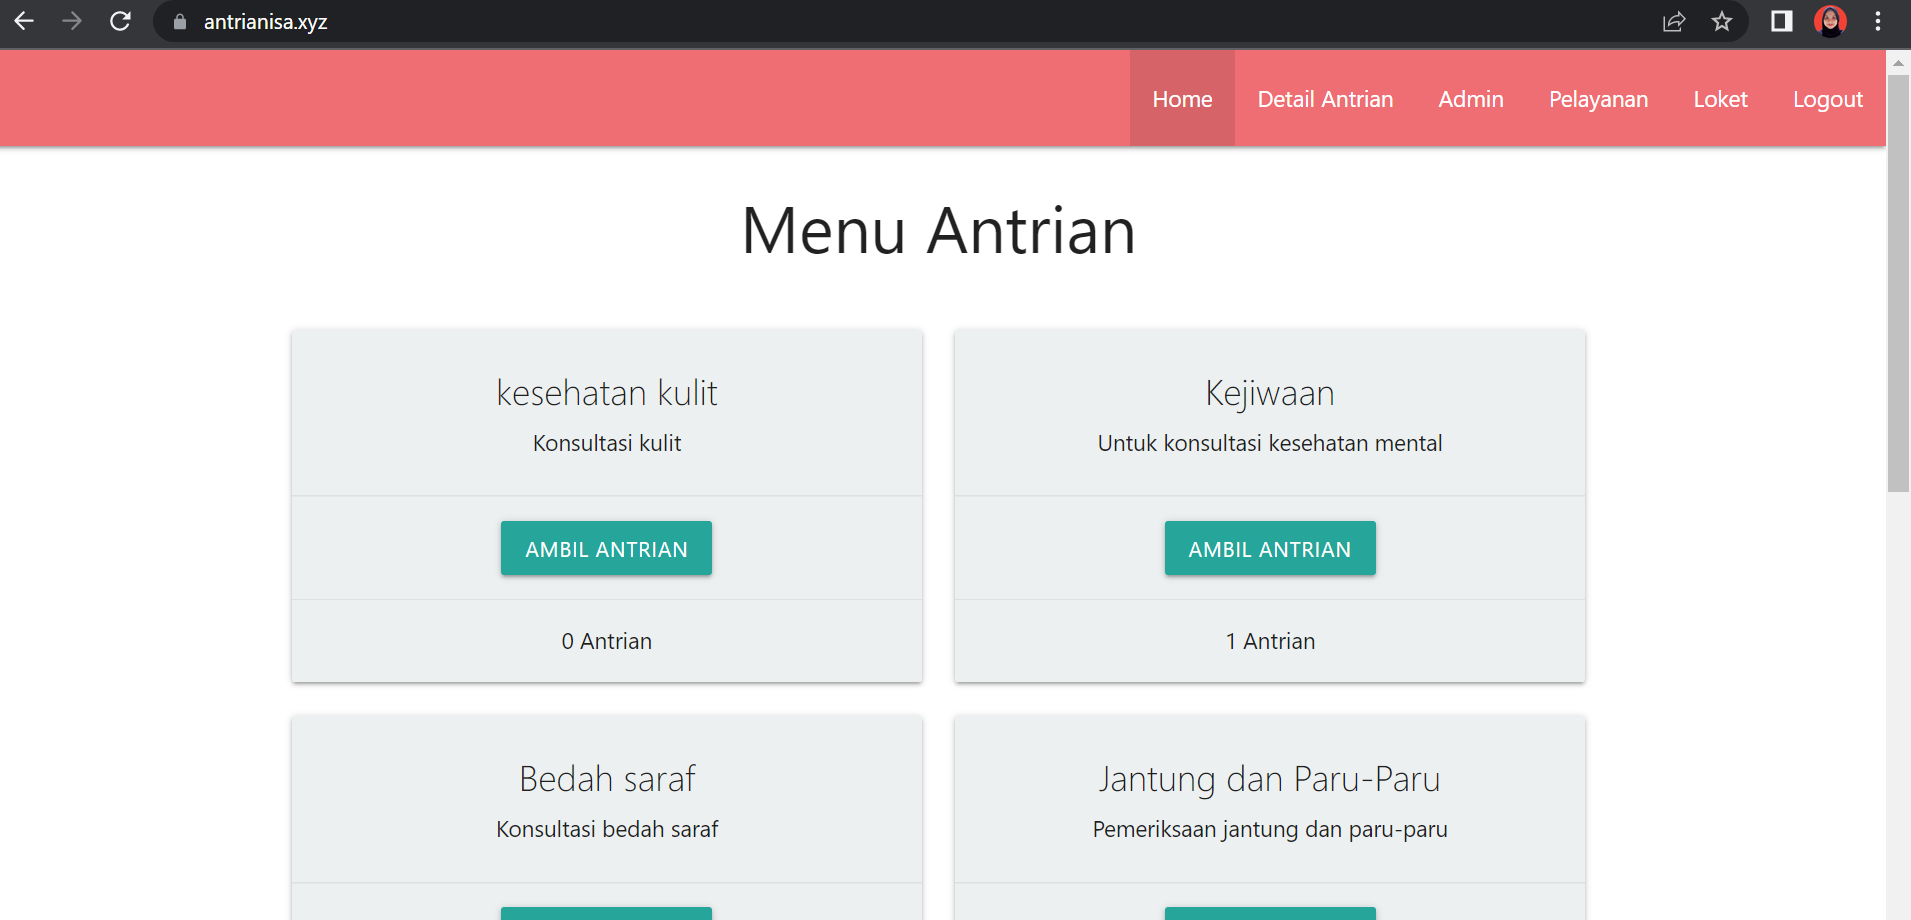Log out using Logout link
1911x920 pixels.
tap(1827, 99)
